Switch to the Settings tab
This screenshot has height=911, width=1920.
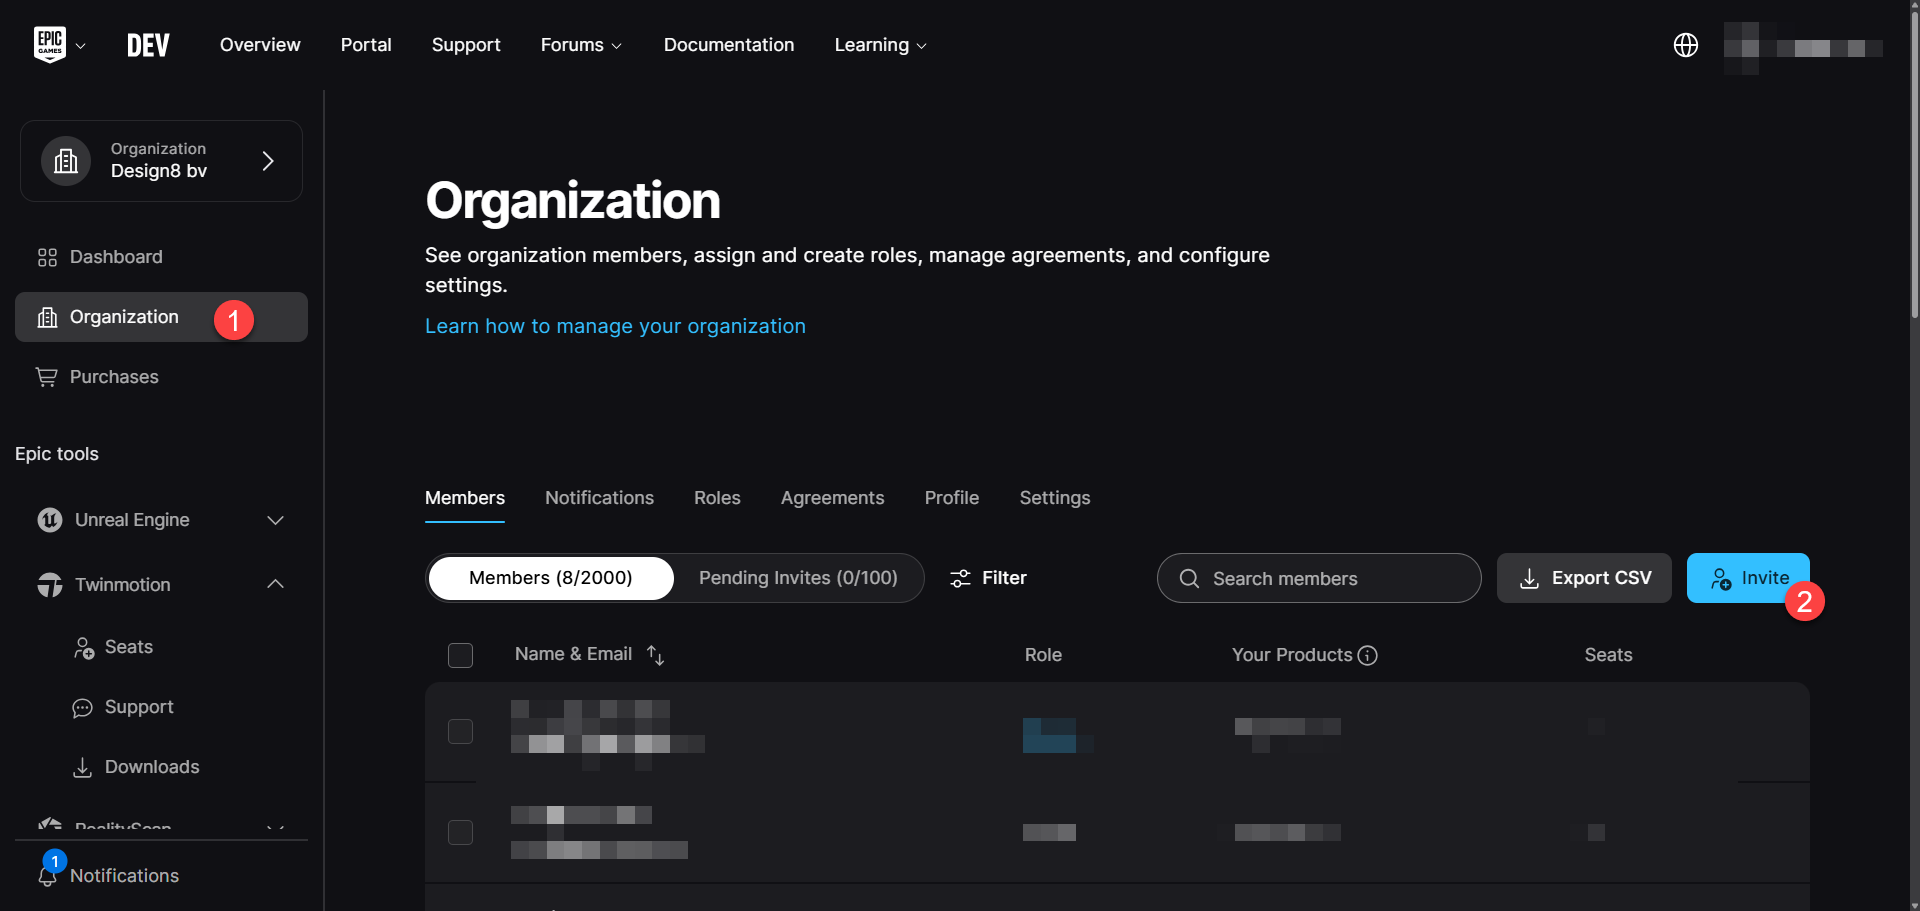[x=1055, y=498]
